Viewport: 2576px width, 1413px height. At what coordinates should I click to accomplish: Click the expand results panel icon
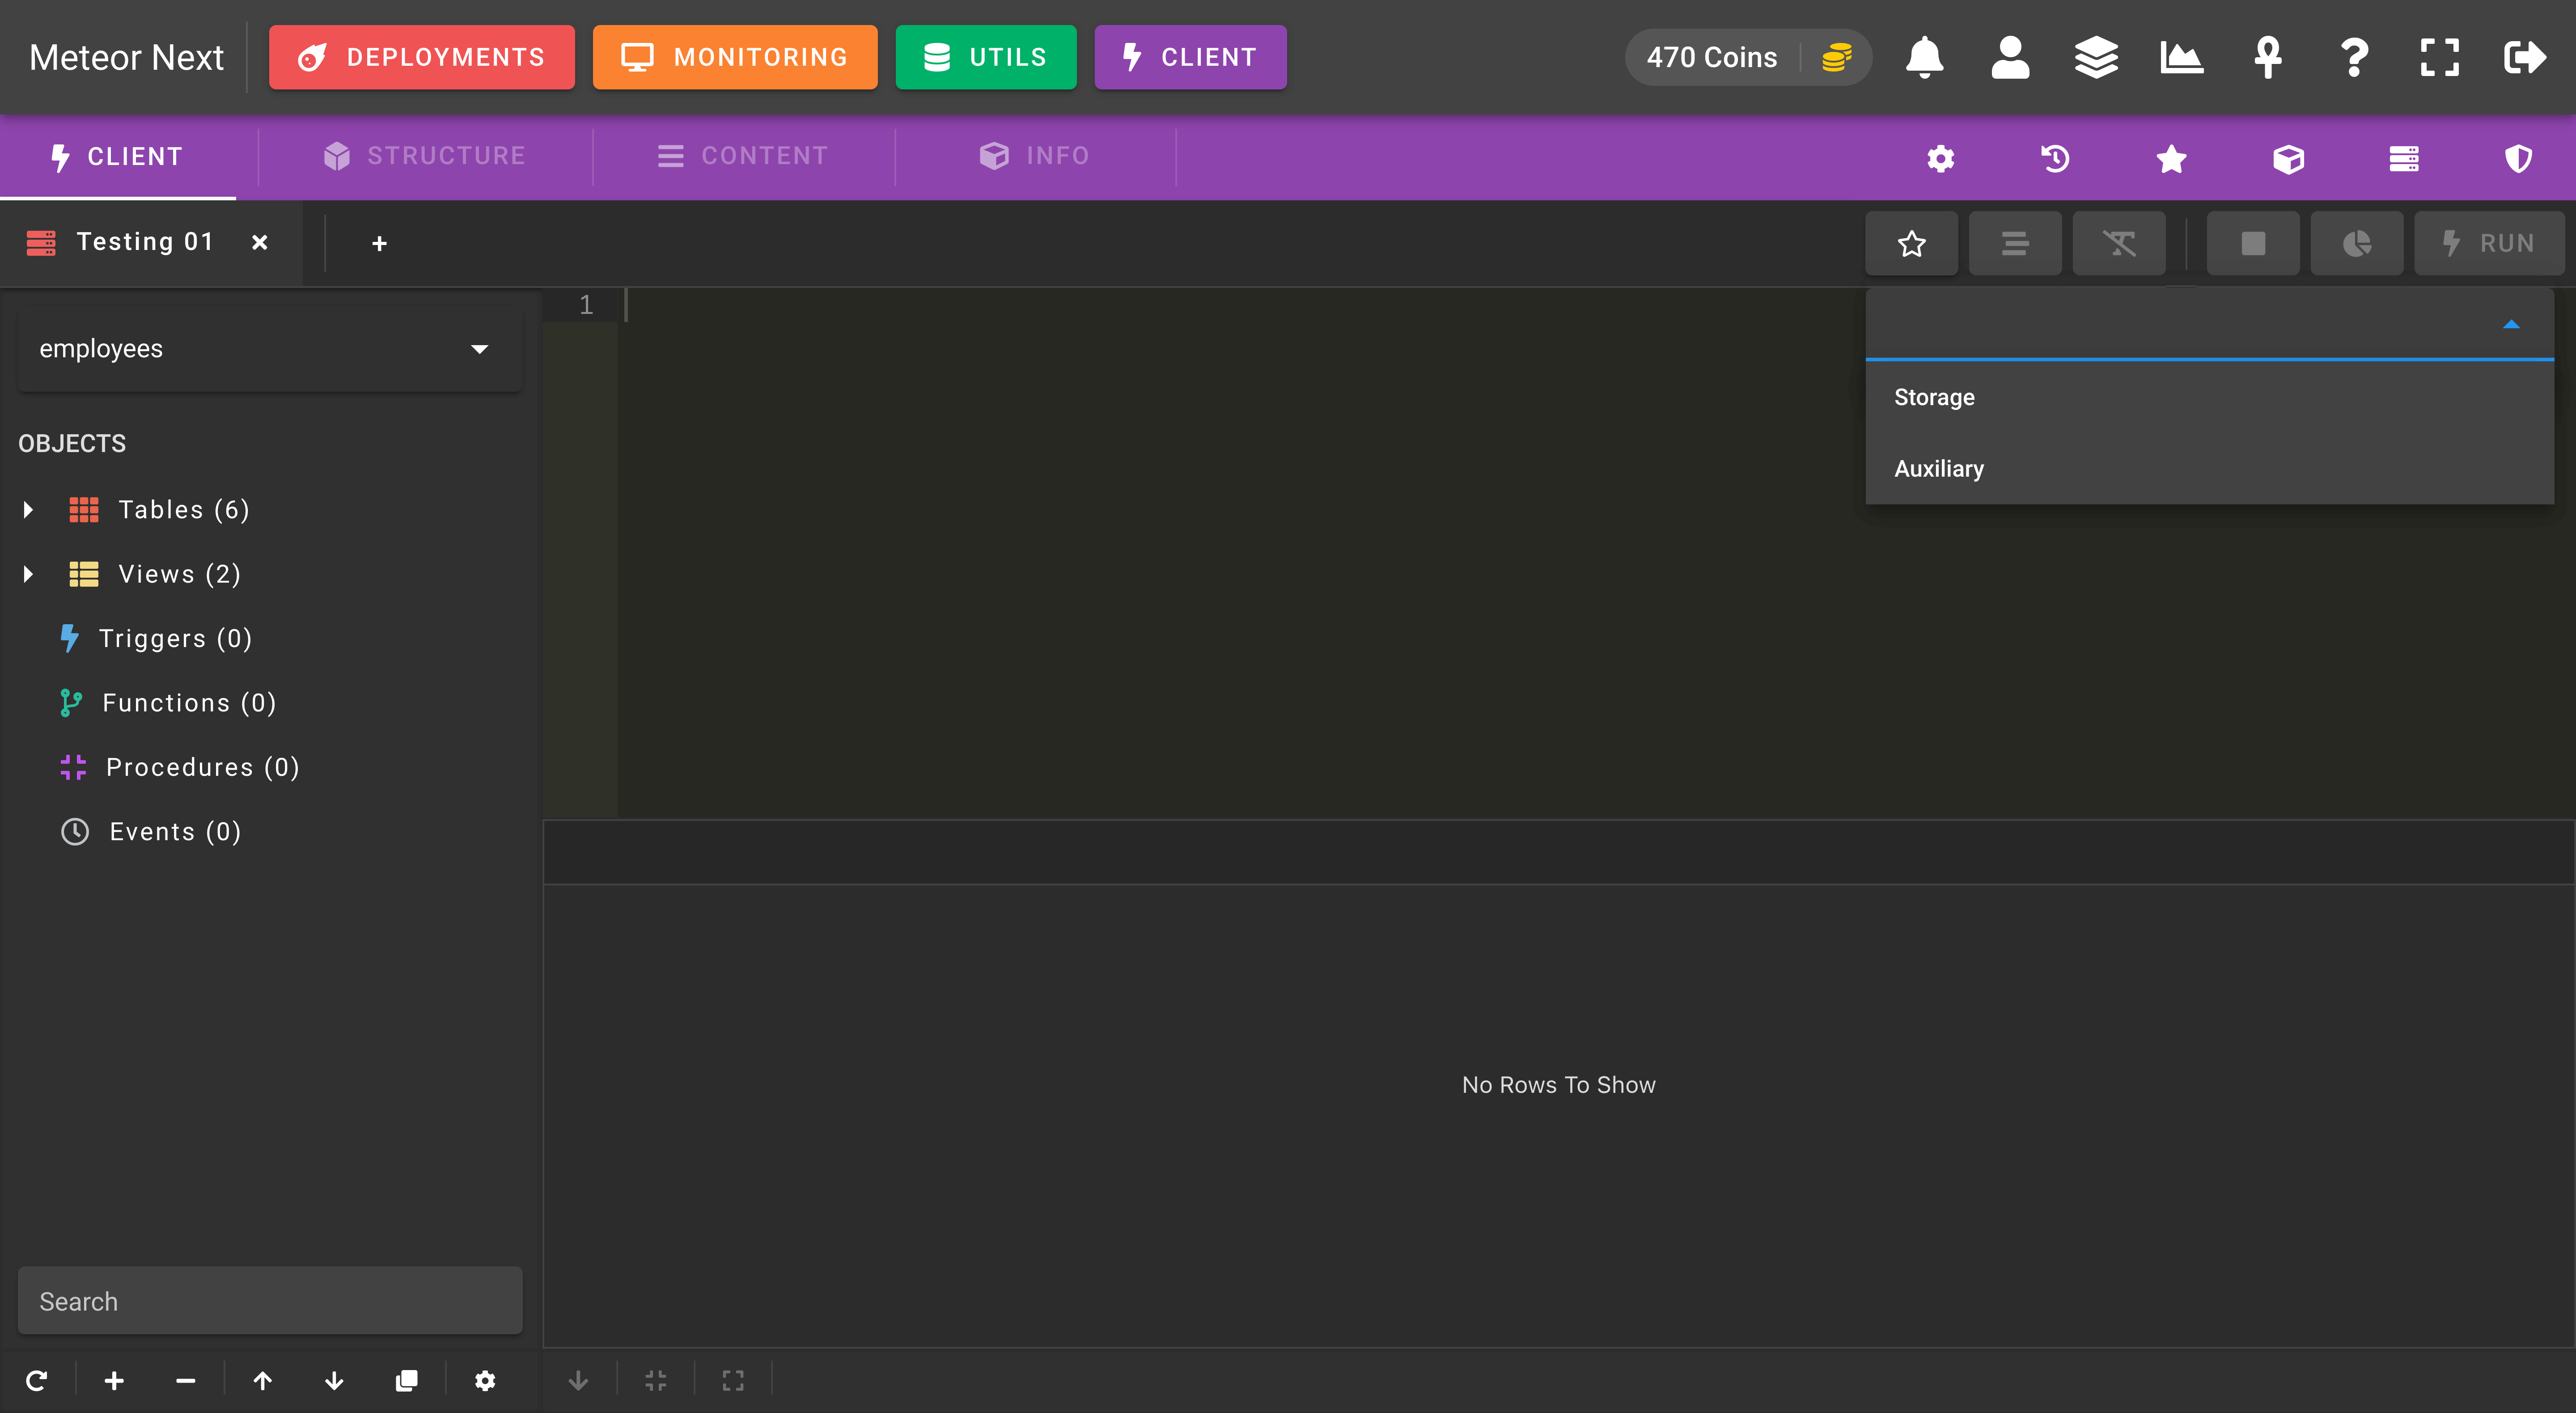(x=733, y=1381)
